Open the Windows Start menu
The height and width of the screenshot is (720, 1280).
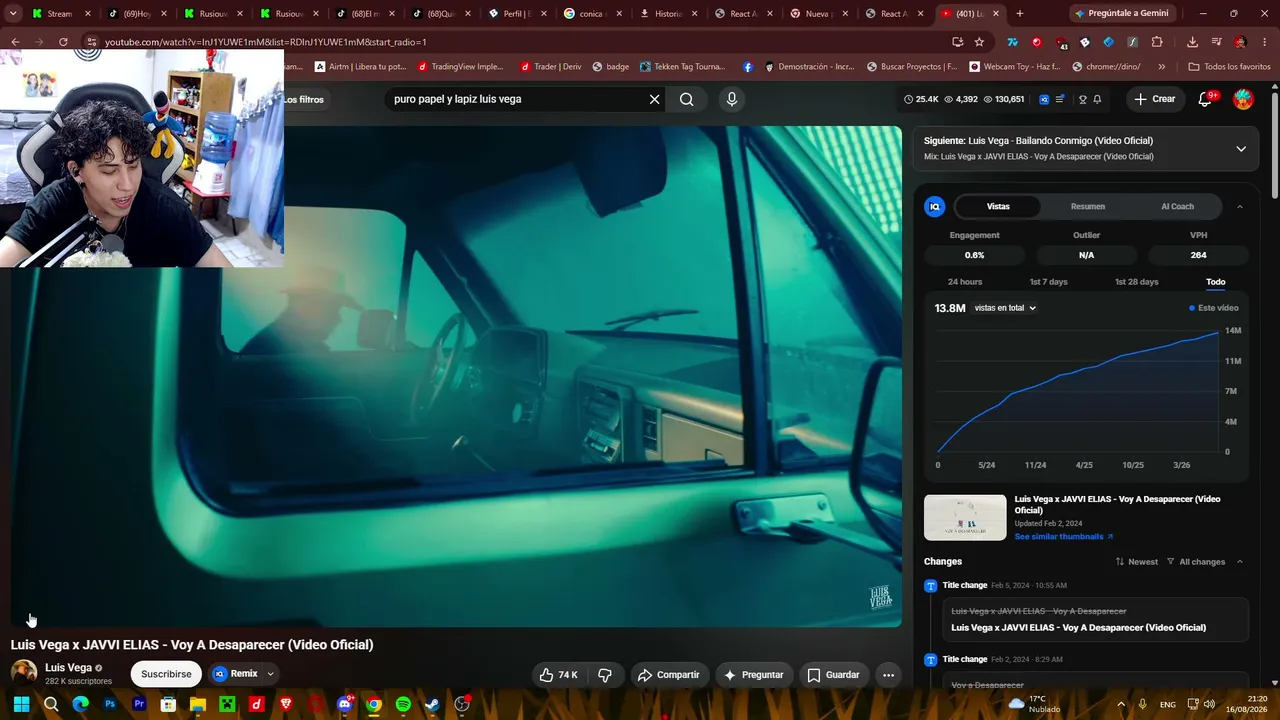21,704
